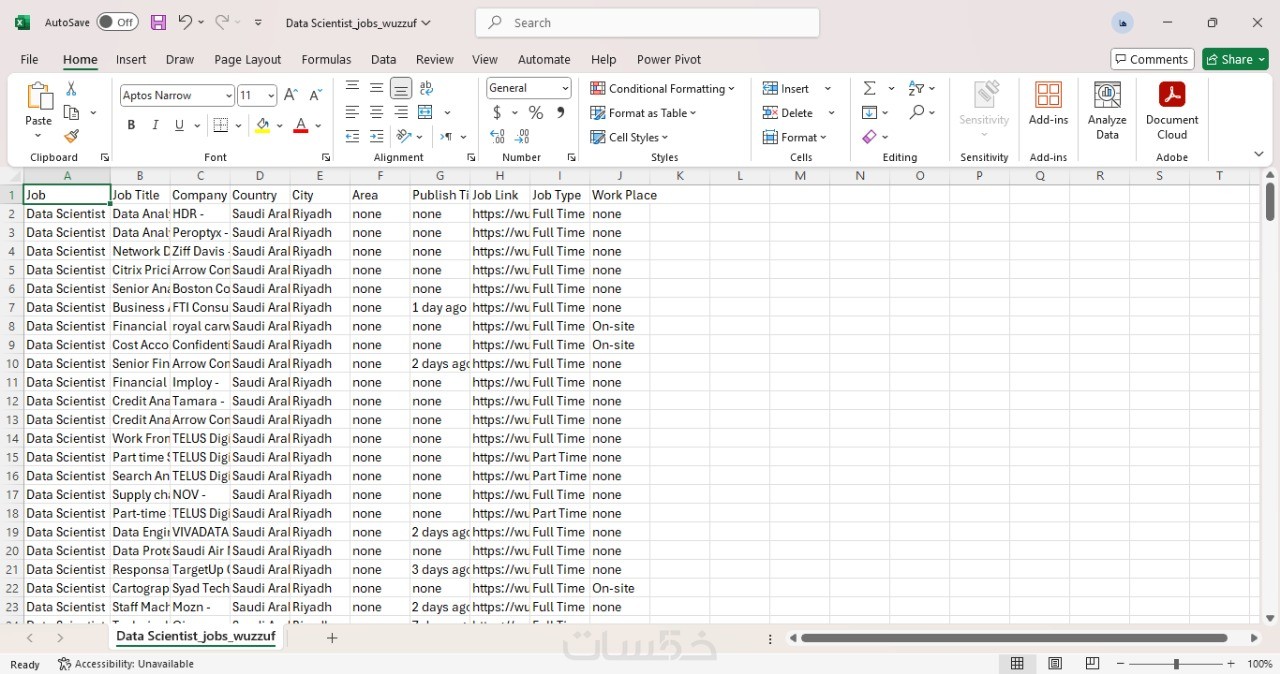Expand the Conditional Formatting menu
The height and width of the screenshot is (674, 1280).
pyautogui.click(x=663, y=88)
